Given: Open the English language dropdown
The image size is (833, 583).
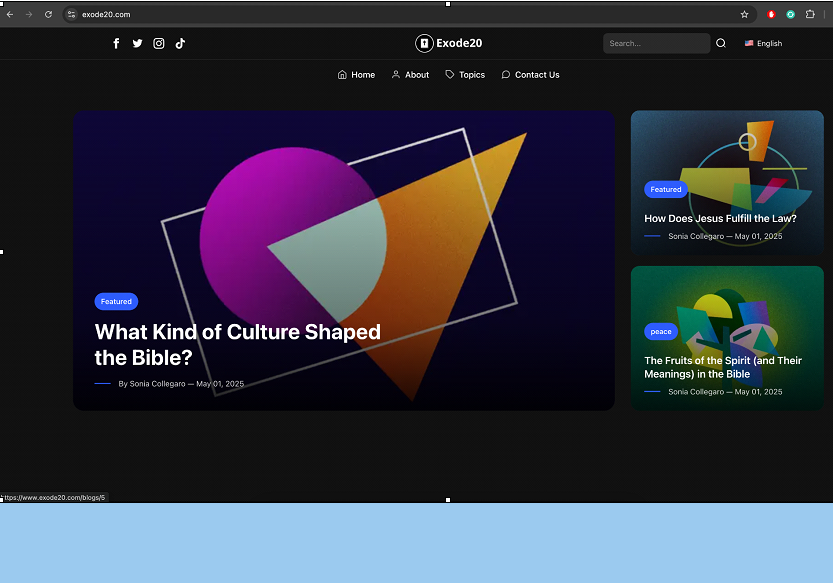Looking at the screenshot, I should point(763,43).
